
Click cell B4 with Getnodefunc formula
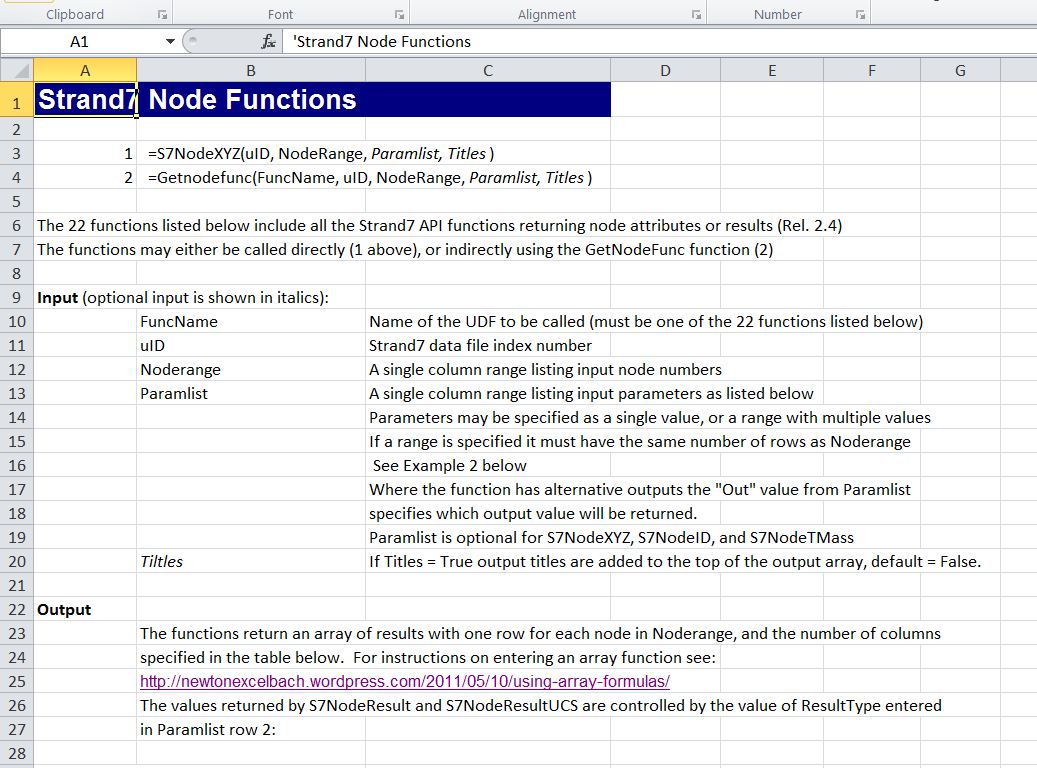tap(250, 178)
